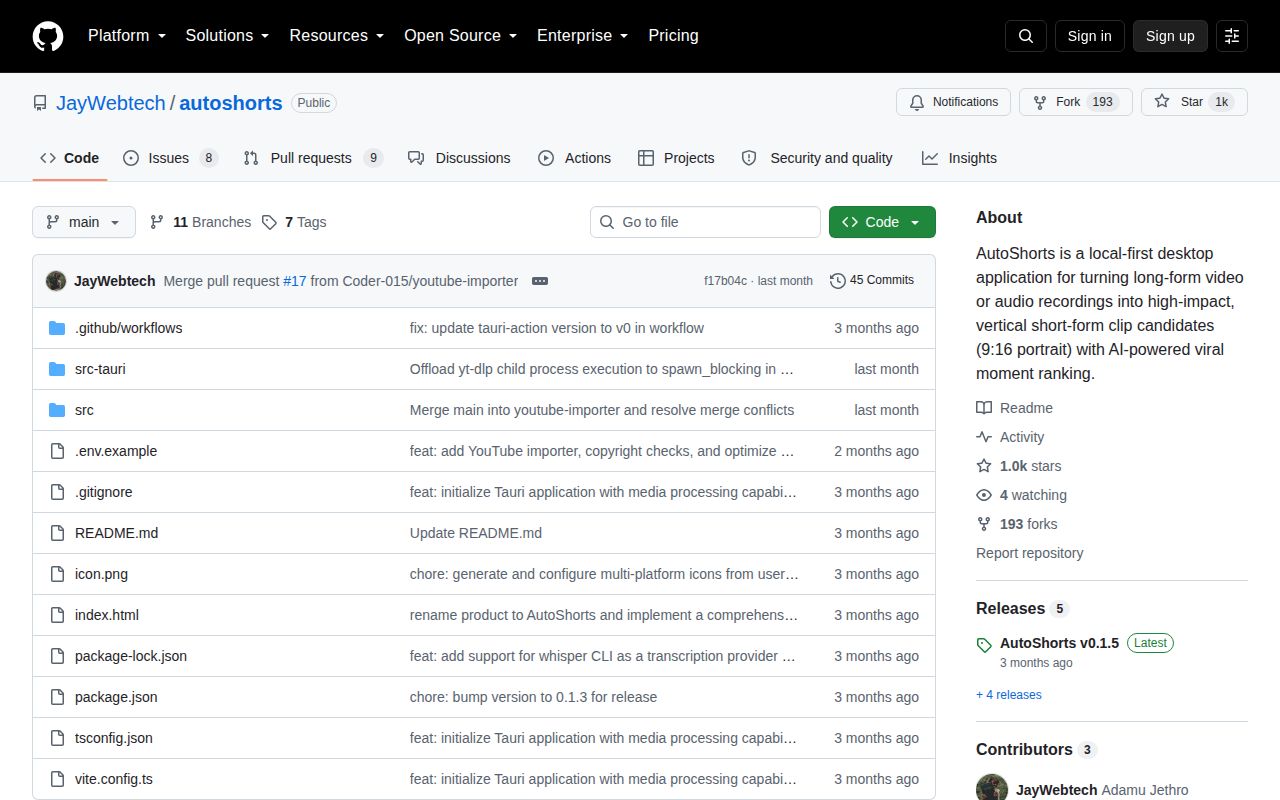Open the Readme link in About
1280x800 pixels.
tap(1015, 408)
